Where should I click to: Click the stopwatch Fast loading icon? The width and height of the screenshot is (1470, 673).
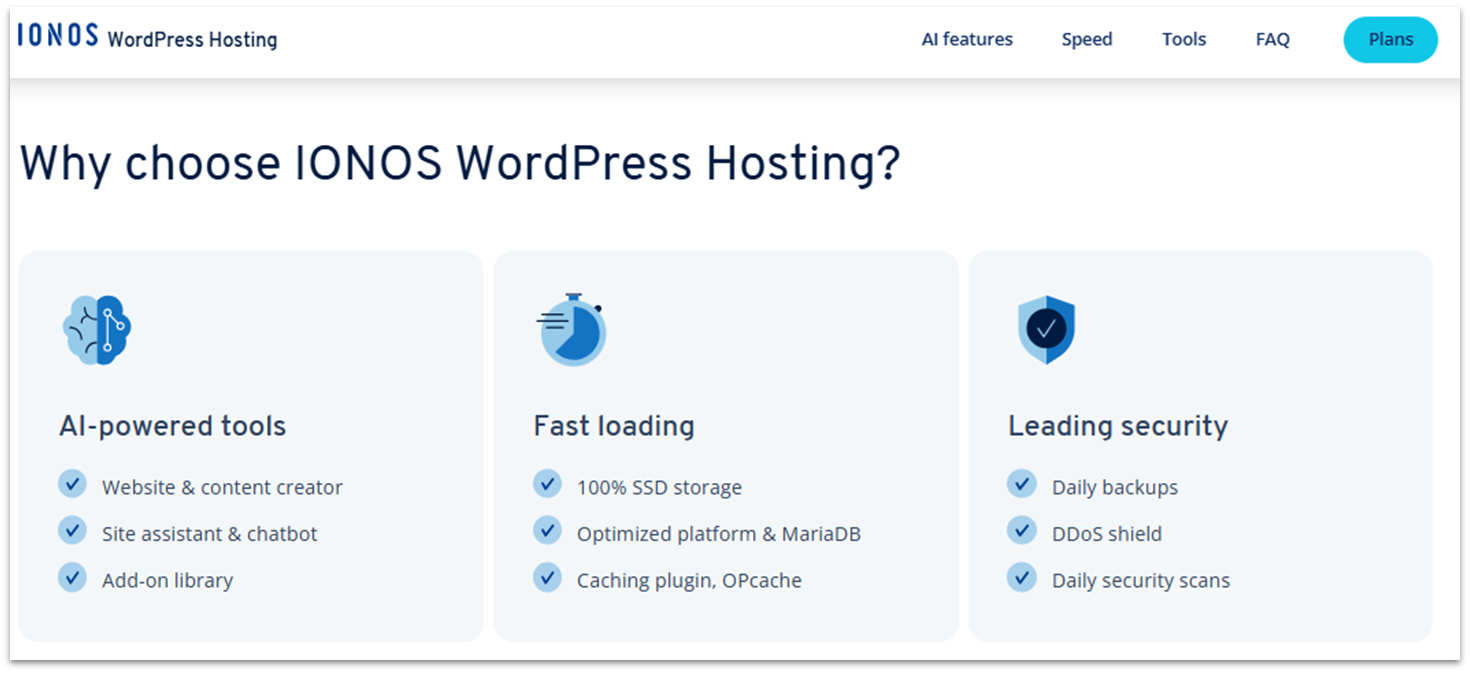(571, 330)
